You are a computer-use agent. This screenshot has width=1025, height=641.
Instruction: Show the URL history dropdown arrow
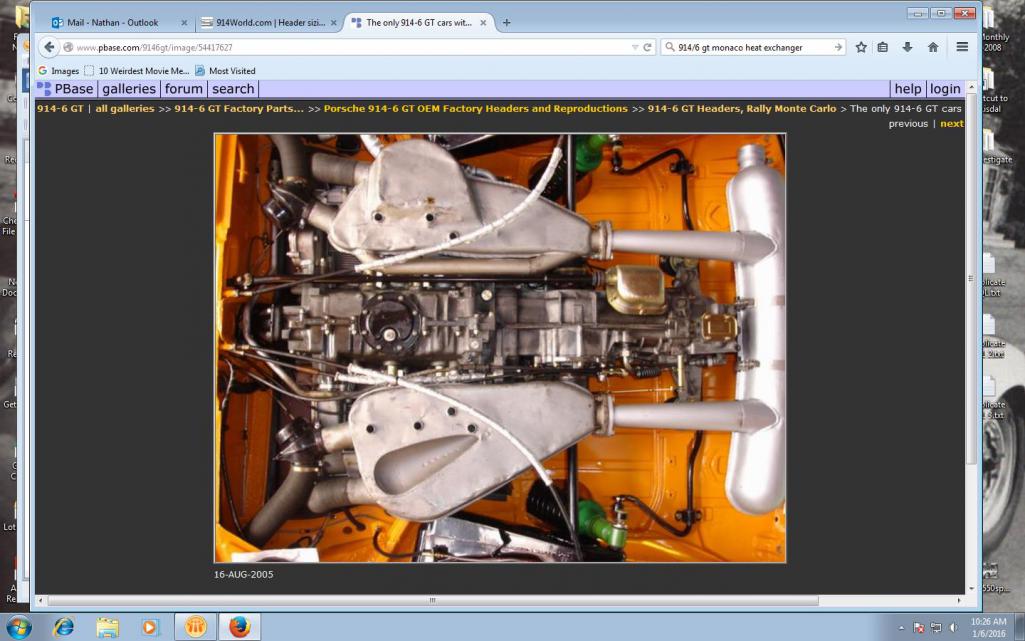point(634,47)
